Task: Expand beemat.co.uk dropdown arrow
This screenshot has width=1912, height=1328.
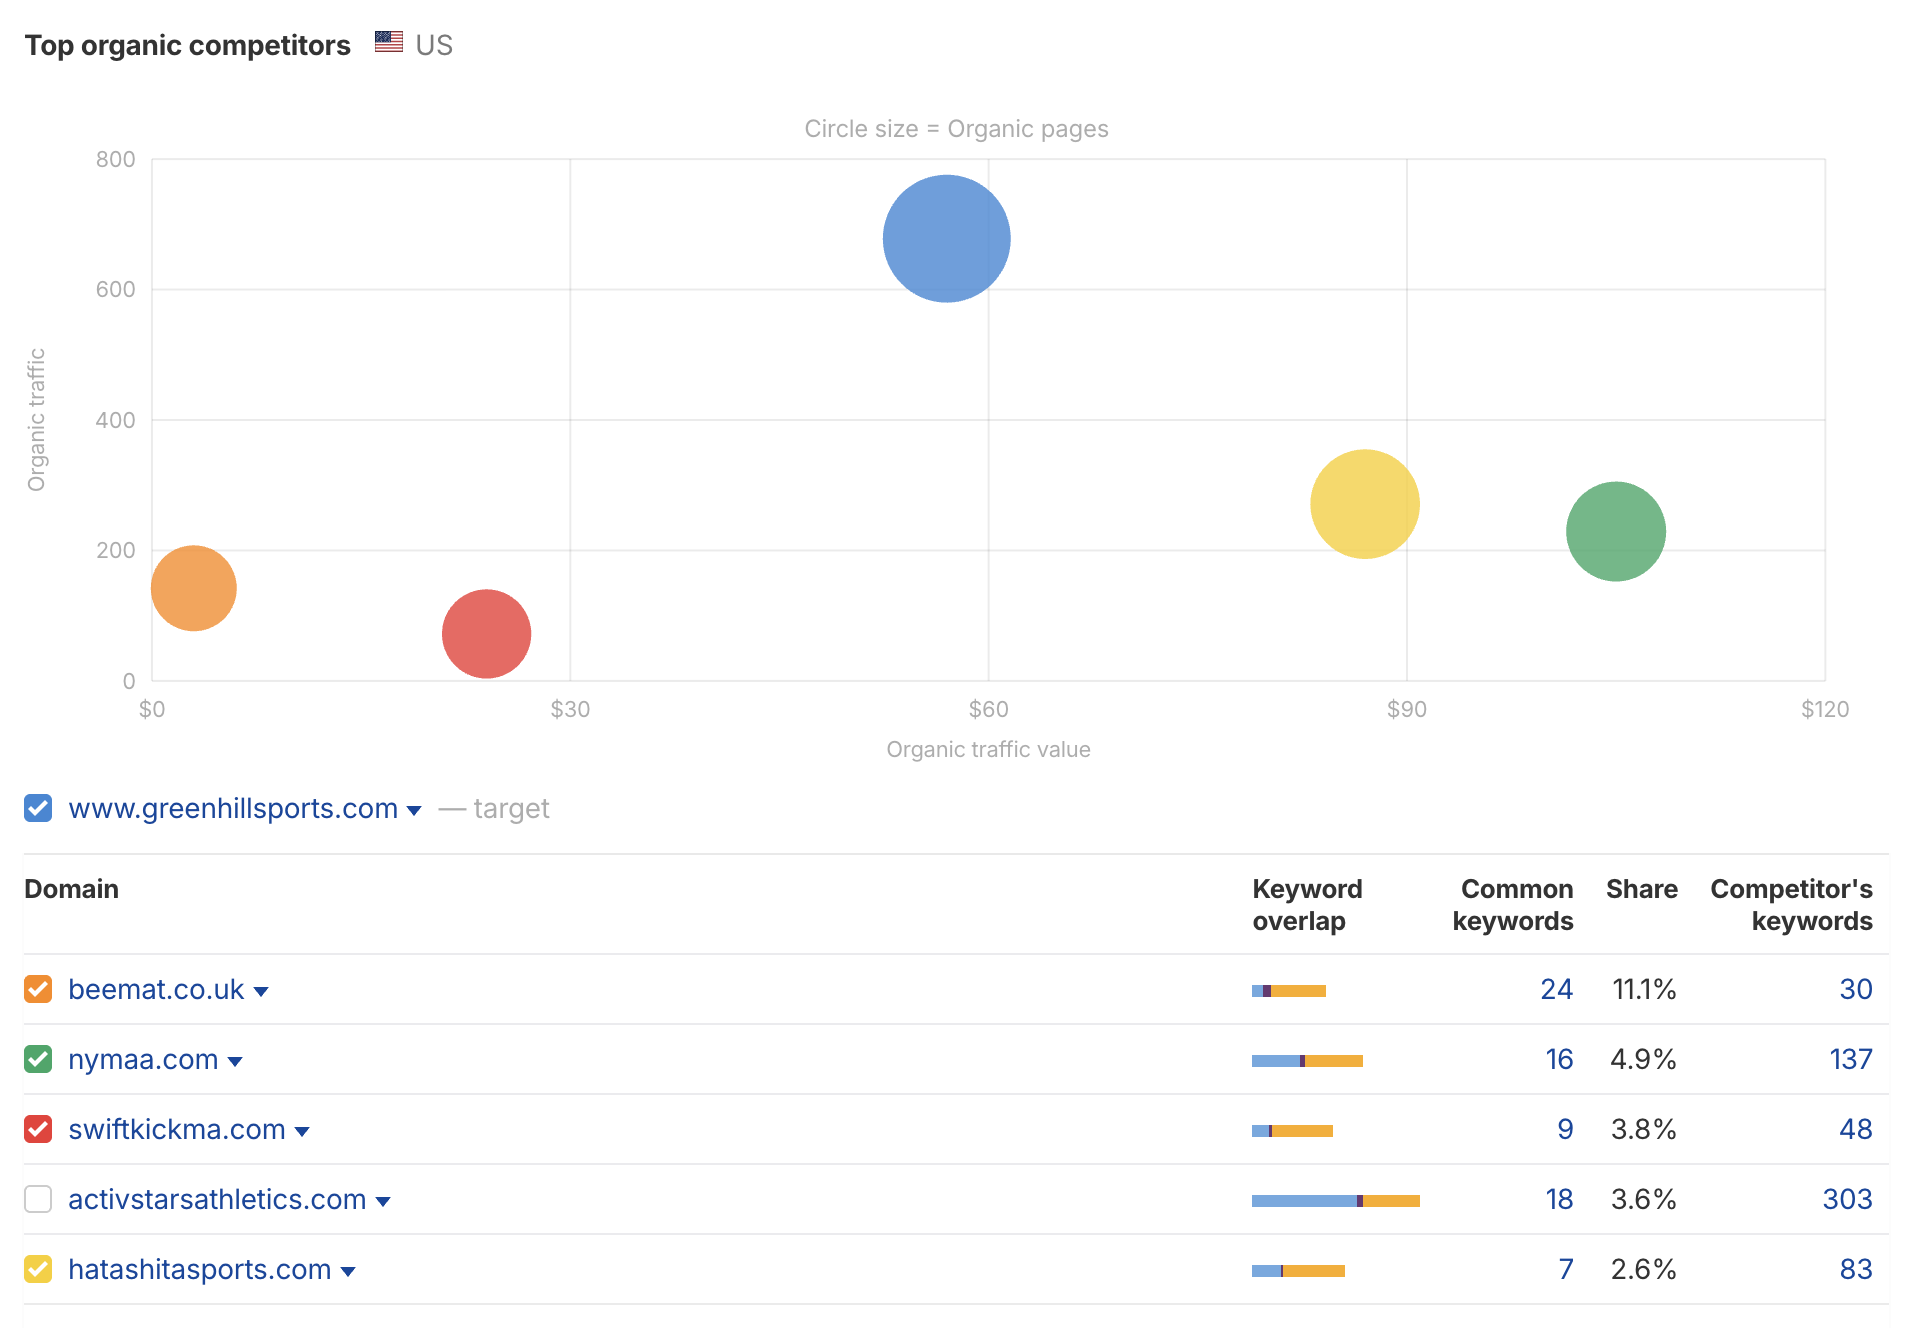Action: tap(261, 992)
